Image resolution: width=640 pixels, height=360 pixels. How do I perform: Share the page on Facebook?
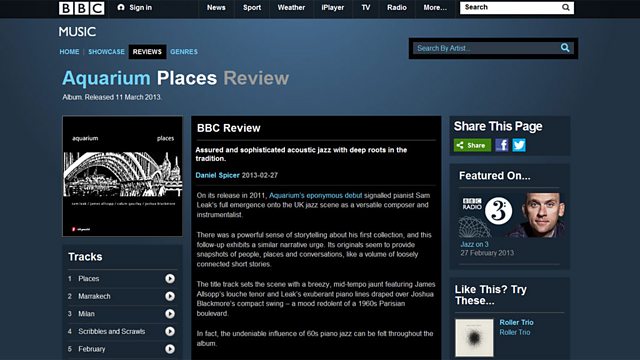(502, 145)
